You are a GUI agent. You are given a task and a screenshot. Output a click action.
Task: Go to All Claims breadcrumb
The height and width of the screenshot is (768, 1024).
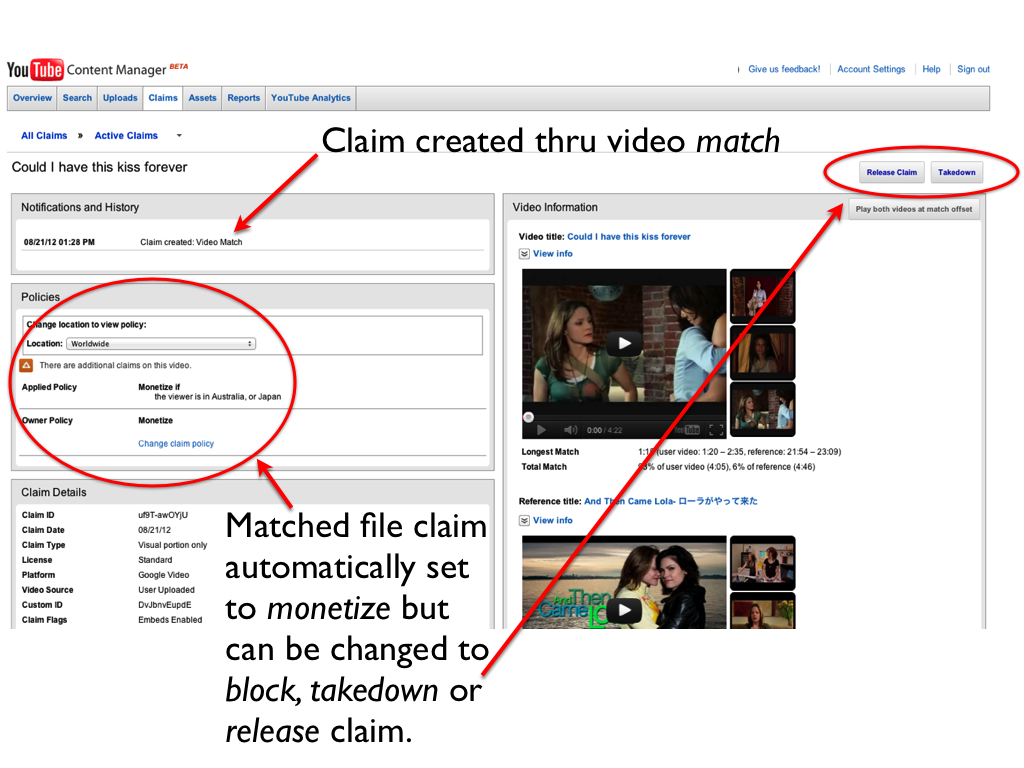[x=44, y=136]
